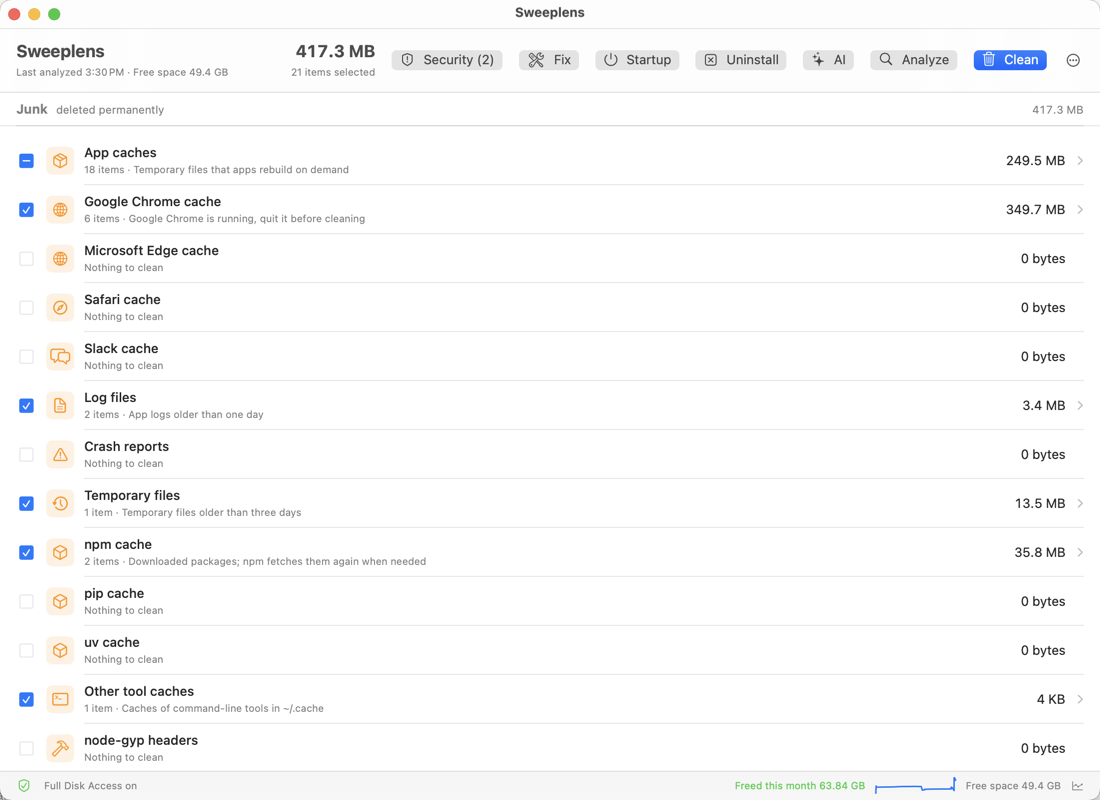Click the node-gyp headers hammer icon
Screen dimensions: 1100x800
[60, 748]
